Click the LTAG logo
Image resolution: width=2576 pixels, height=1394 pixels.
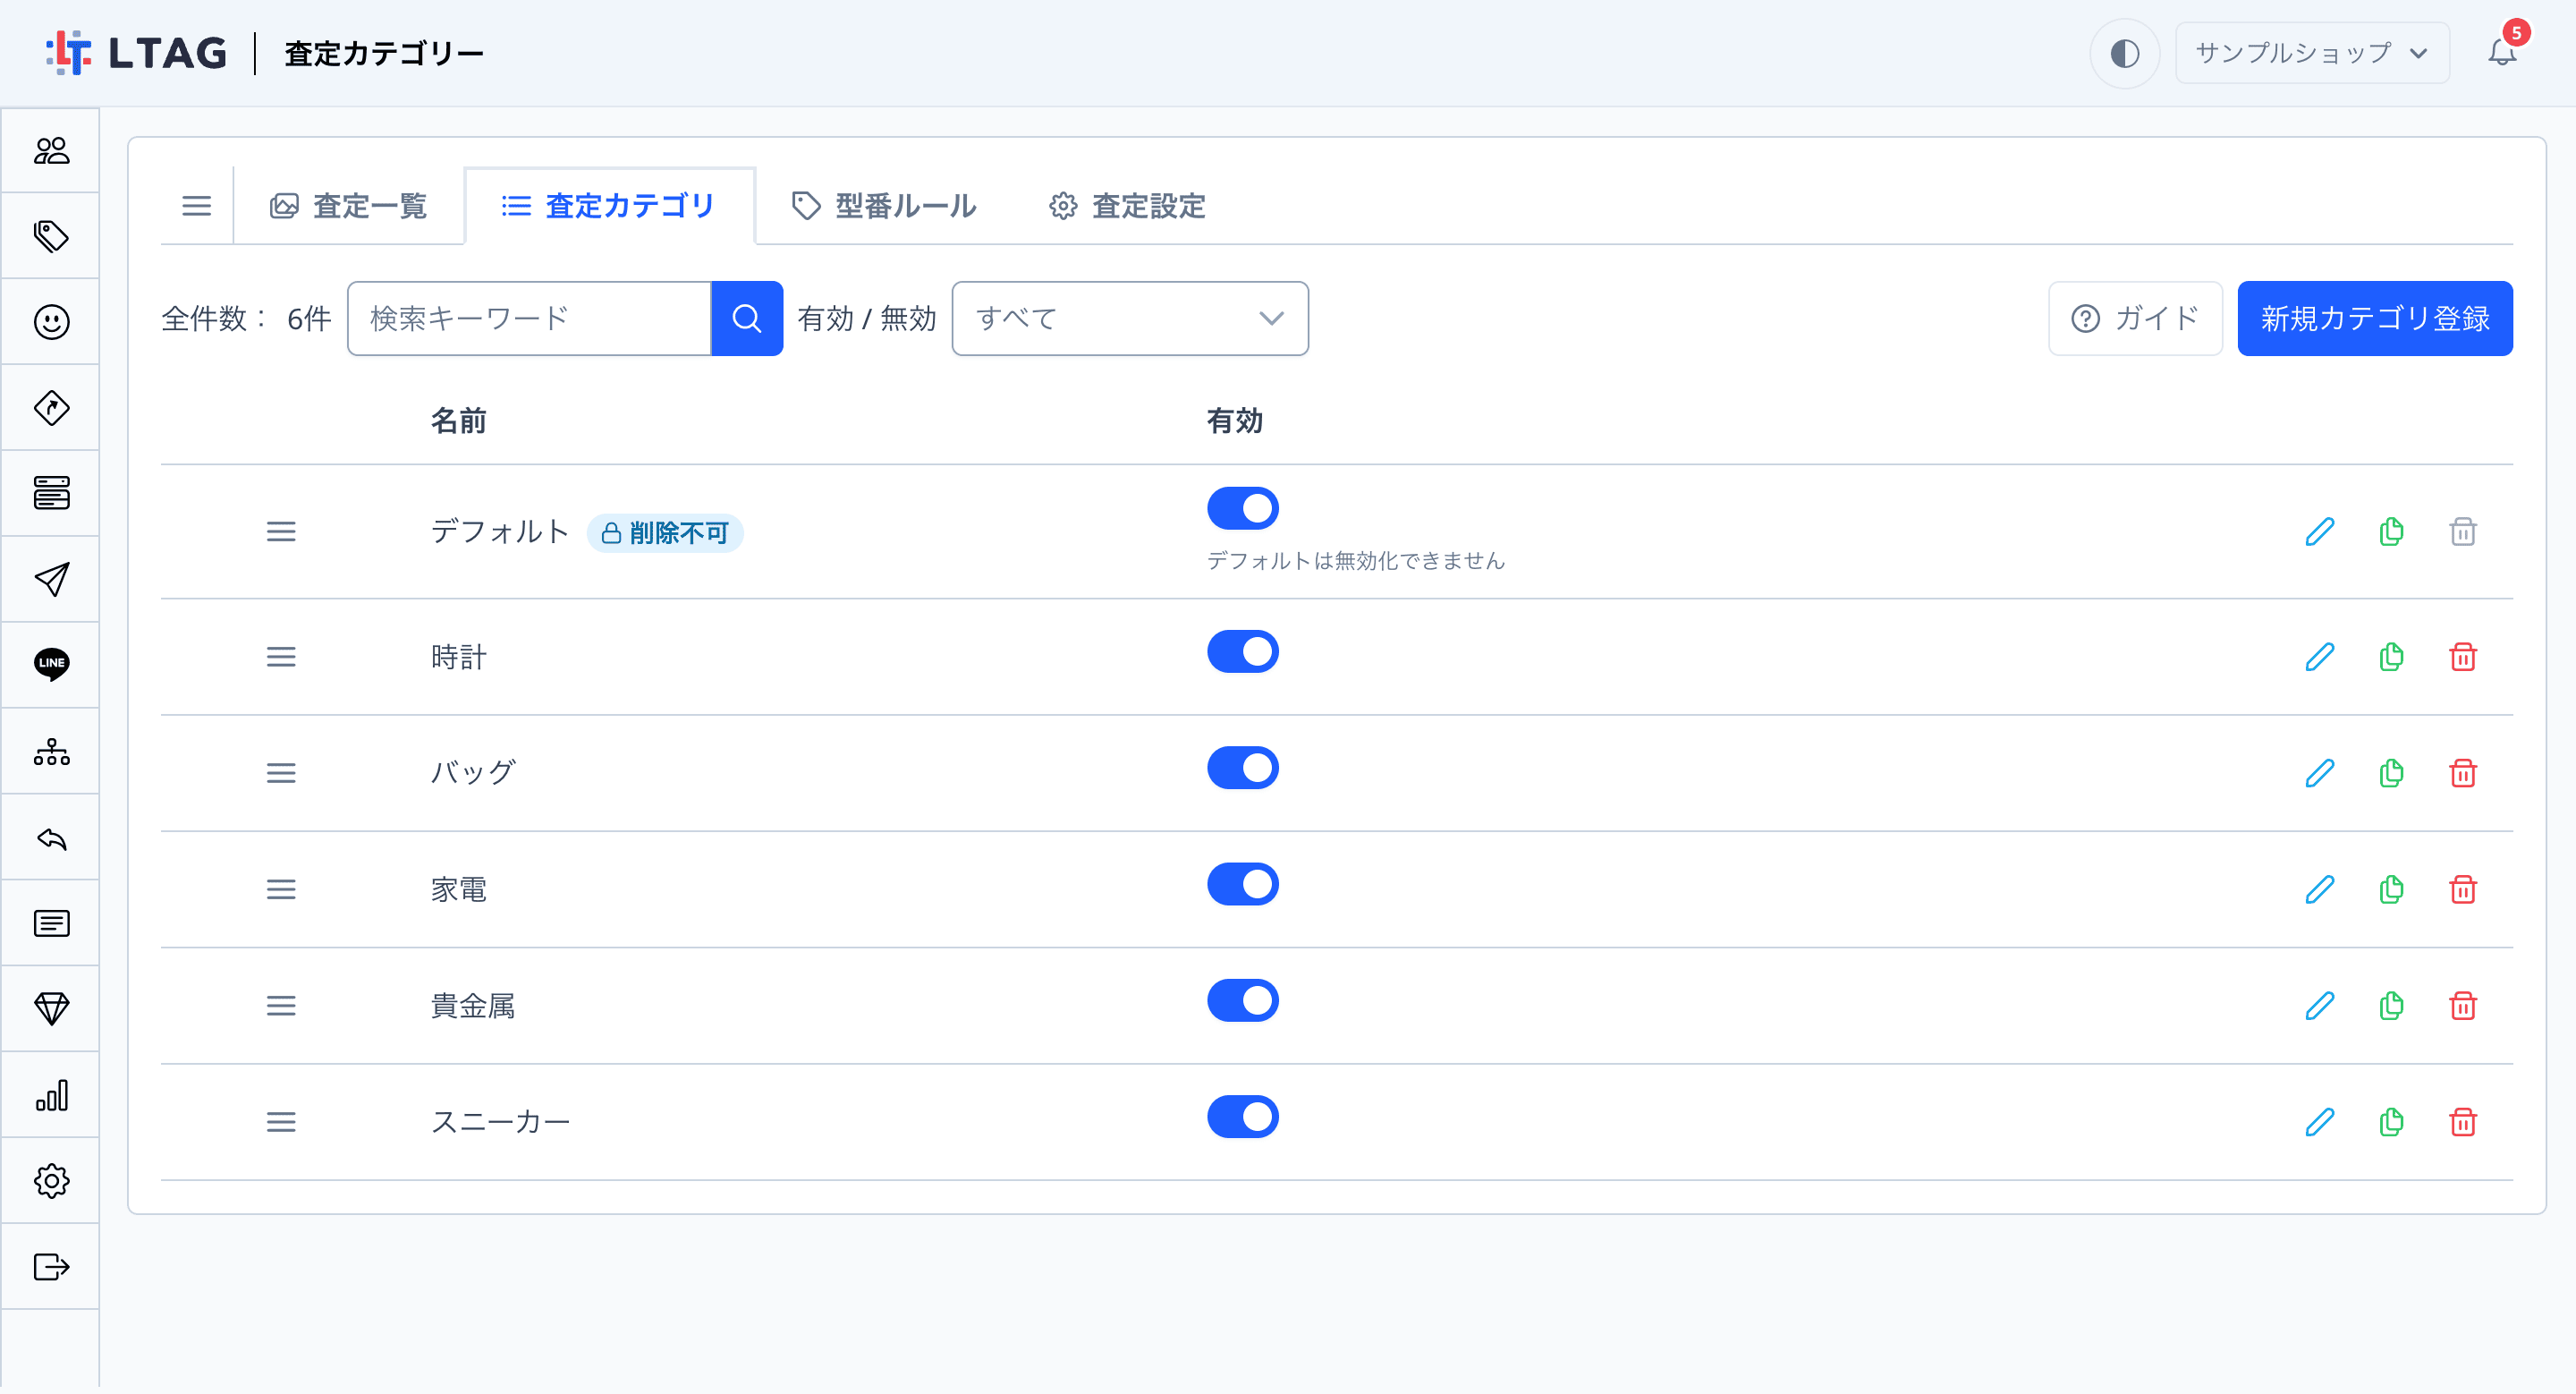[137, 53]
